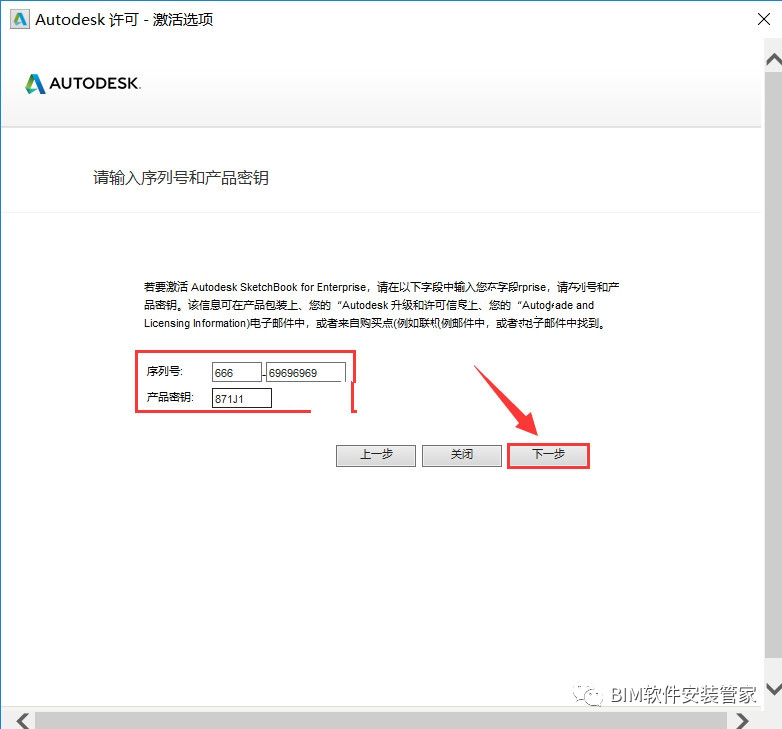This screenshot has height=729, width=782.
Task: Click the vertical scrollbar up arrow
Action: click(774, 60)
